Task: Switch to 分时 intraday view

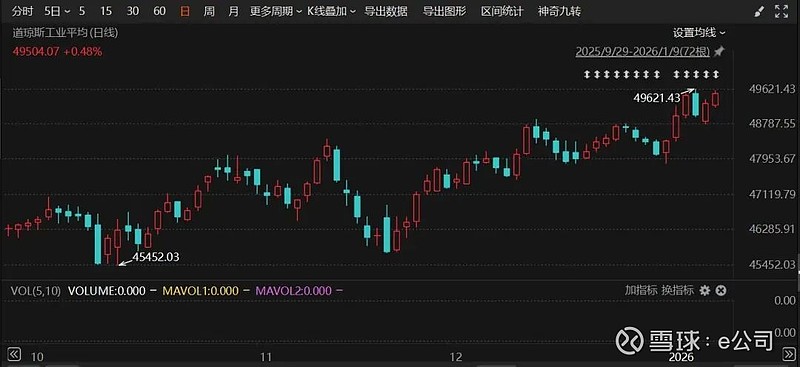Action: click(22, 11)
